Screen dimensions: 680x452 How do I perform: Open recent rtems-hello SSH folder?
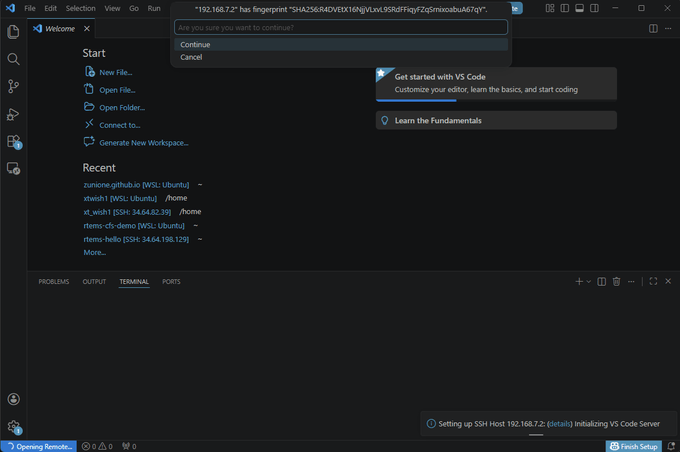tap(136, 239)
